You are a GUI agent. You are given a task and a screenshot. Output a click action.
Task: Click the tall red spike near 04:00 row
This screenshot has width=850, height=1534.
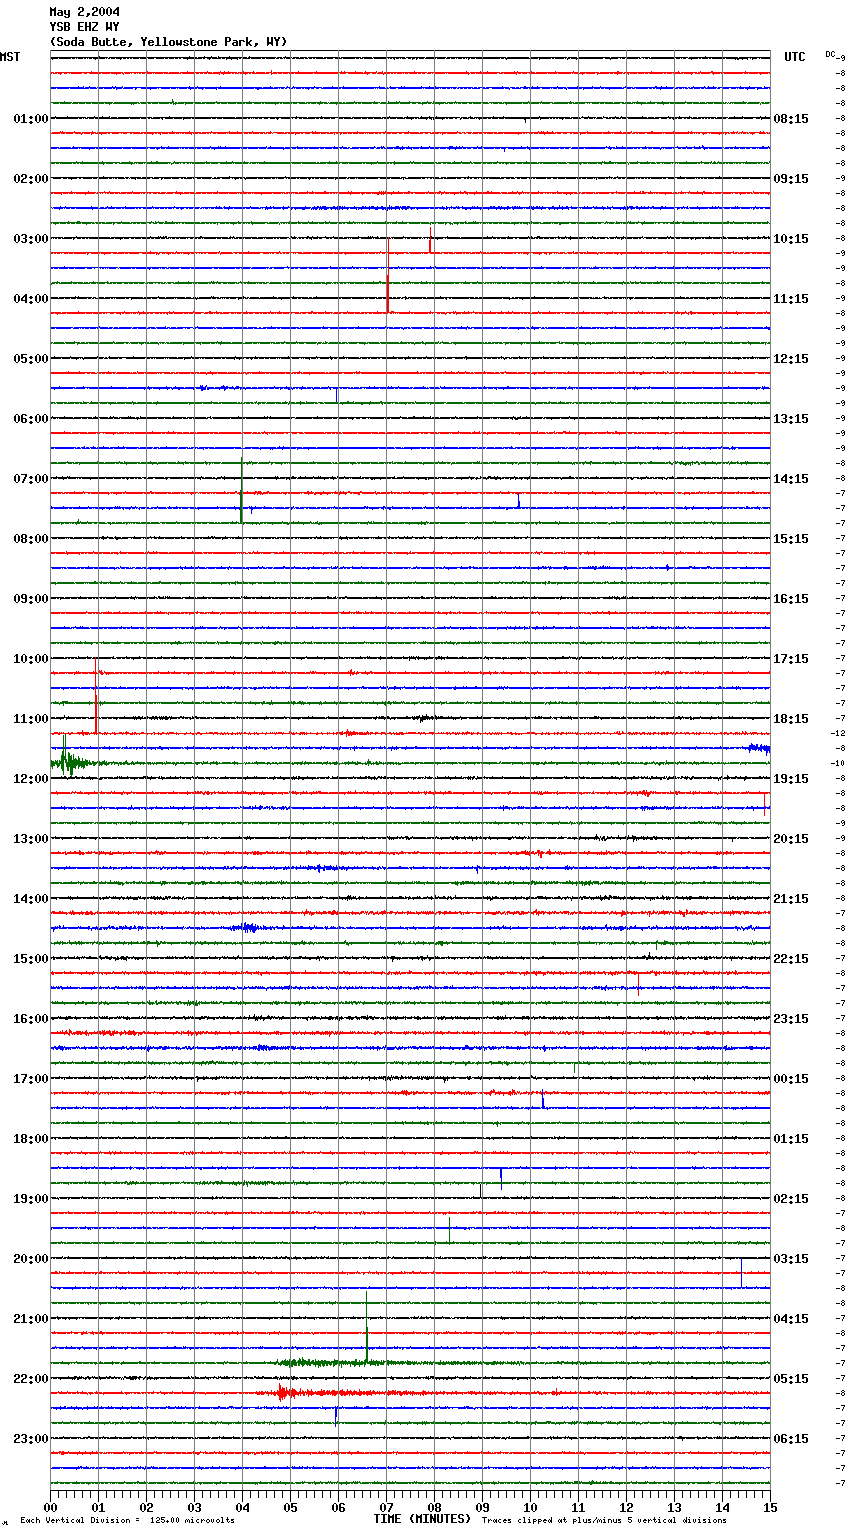(388, 275)
